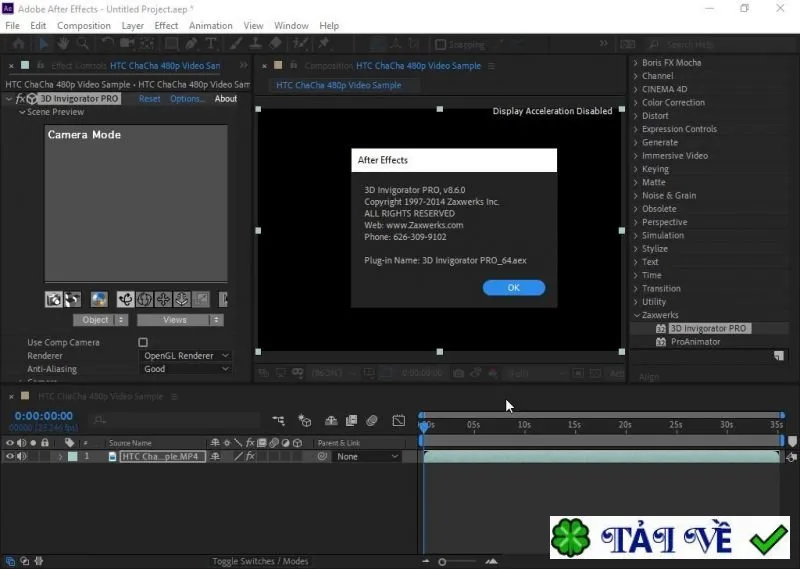
Task: Click Reset for 3D Invigorator PRO
Action: [x=149, y=99]
